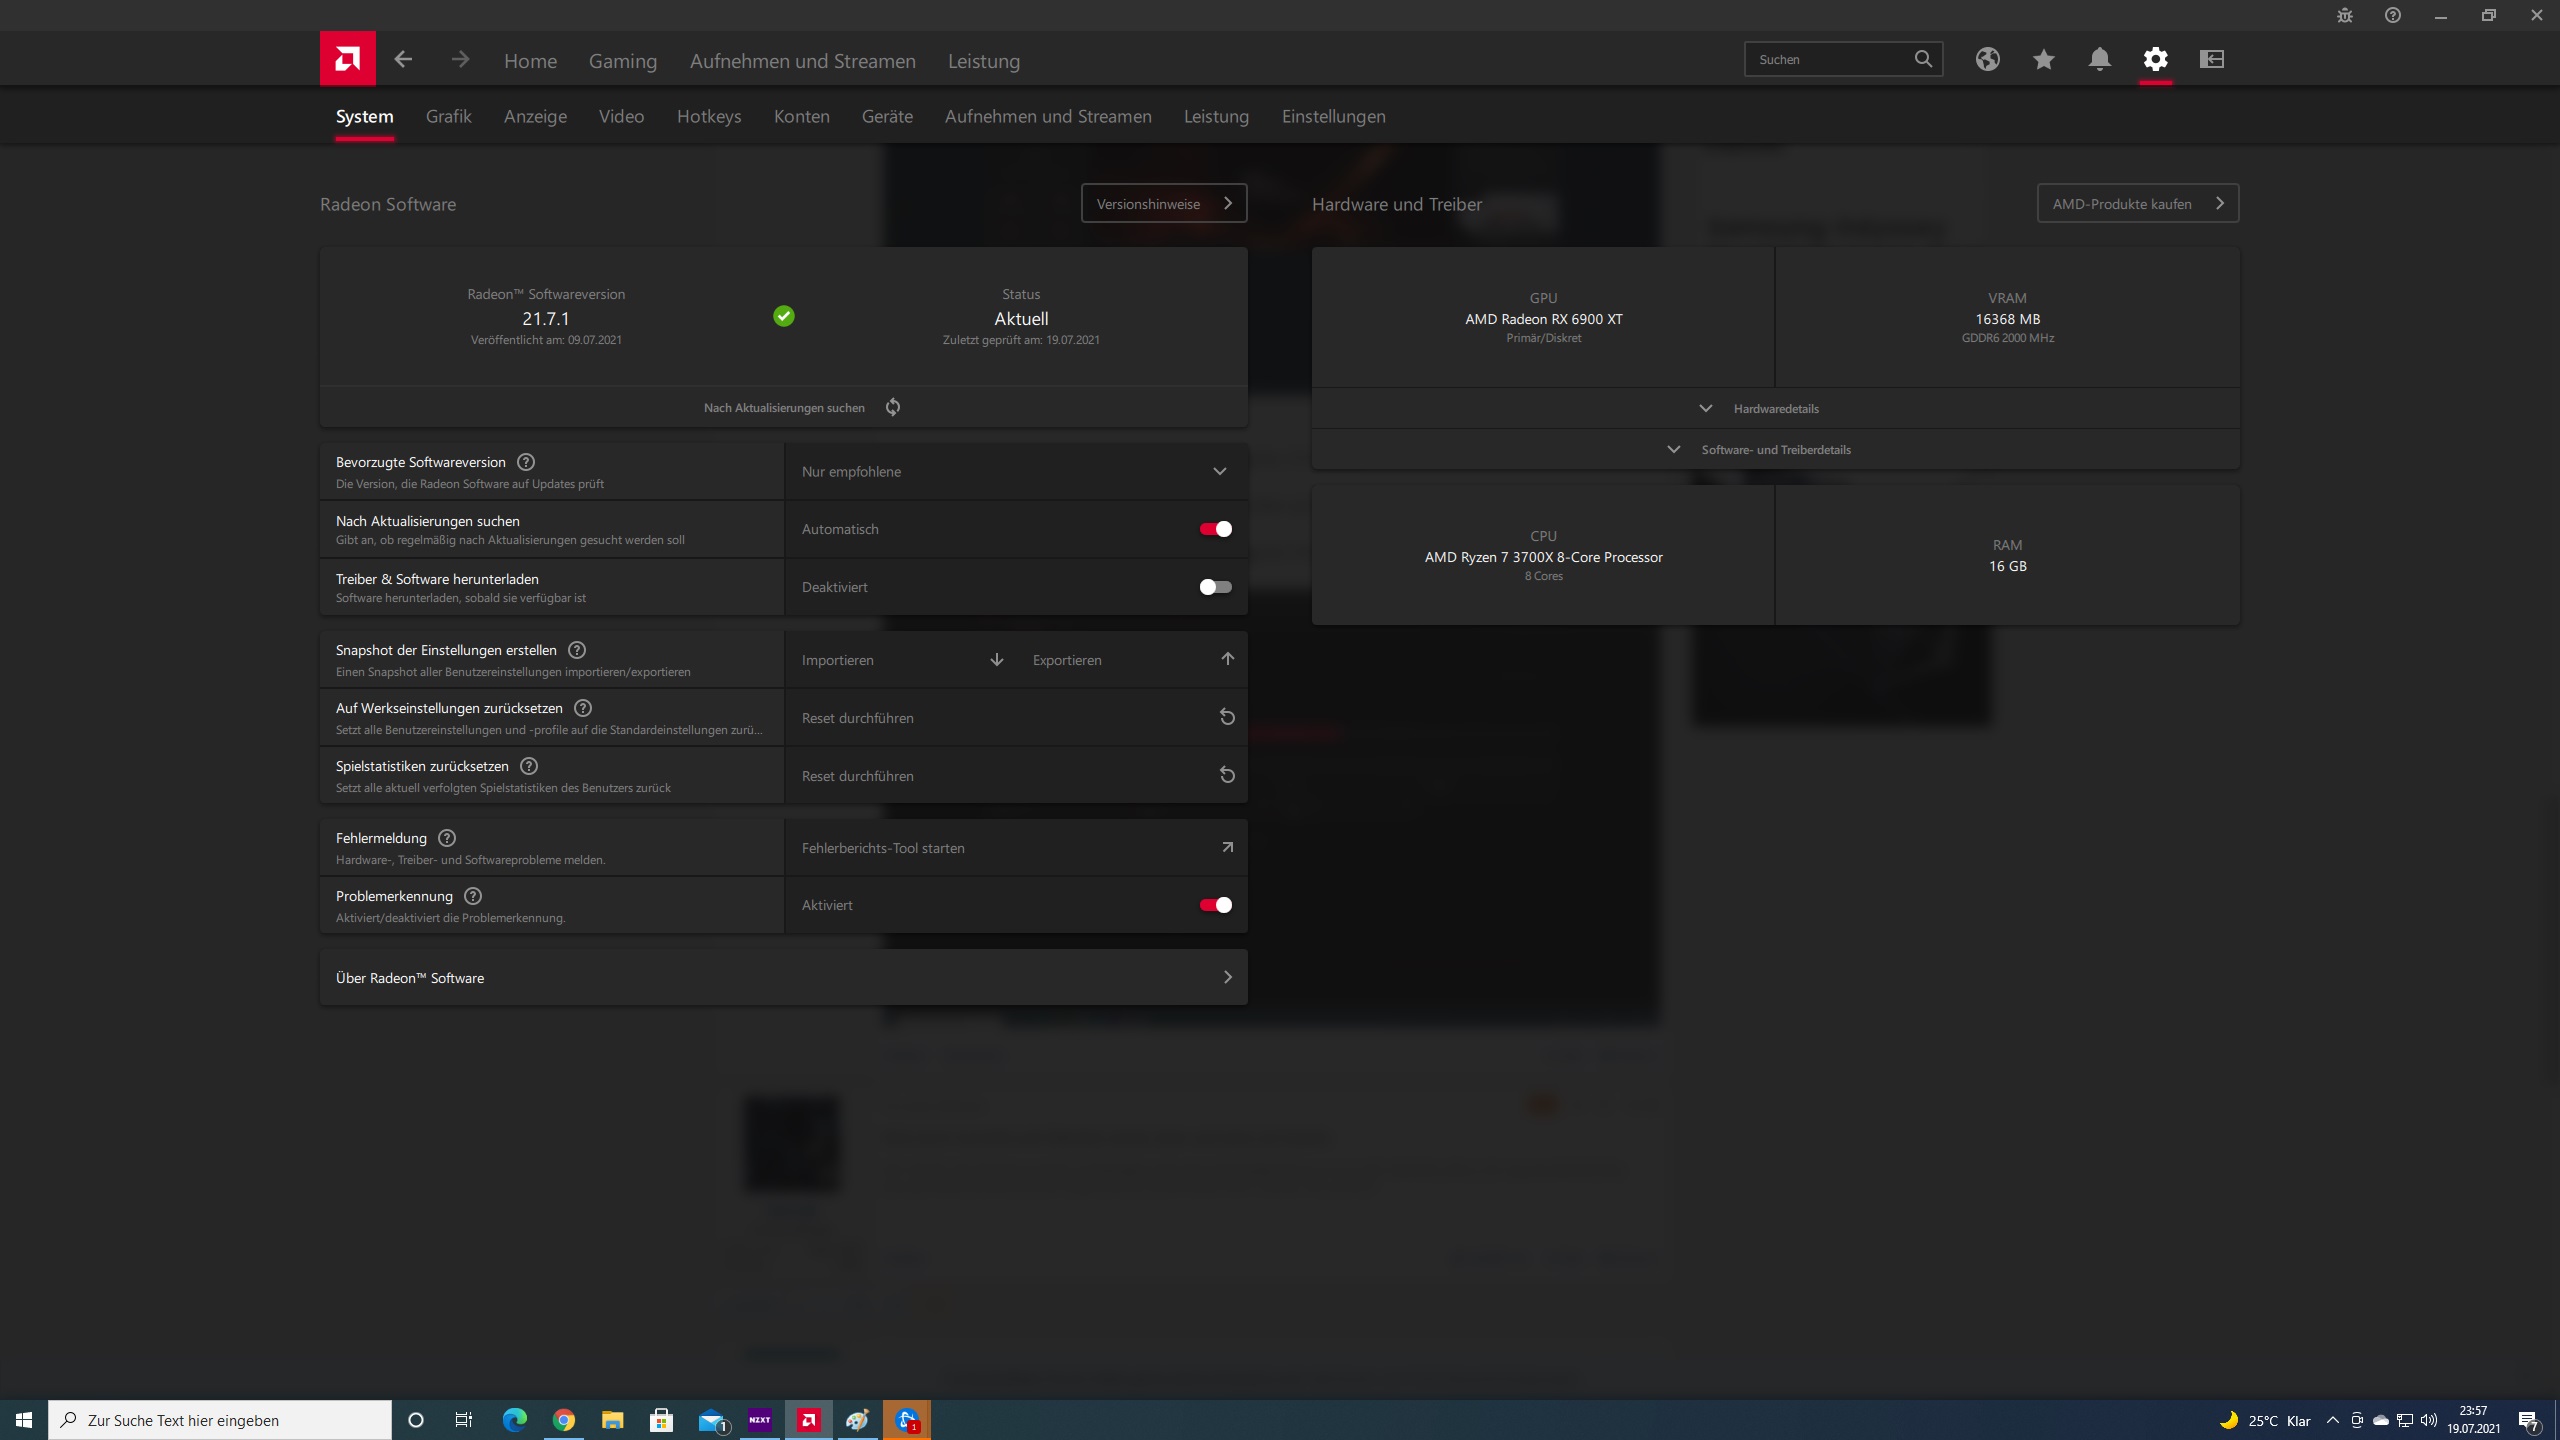The image size is (2560, 1440).
Task: Turn off Problemerkennung toggle
Action: (x=1215, y=905)
